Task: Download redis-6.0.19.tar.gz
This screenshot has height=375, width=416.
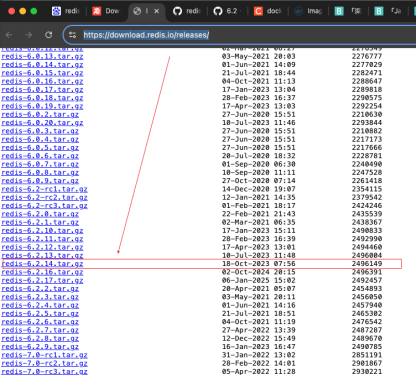Action: pyautogui.click(x=42, y=106)
